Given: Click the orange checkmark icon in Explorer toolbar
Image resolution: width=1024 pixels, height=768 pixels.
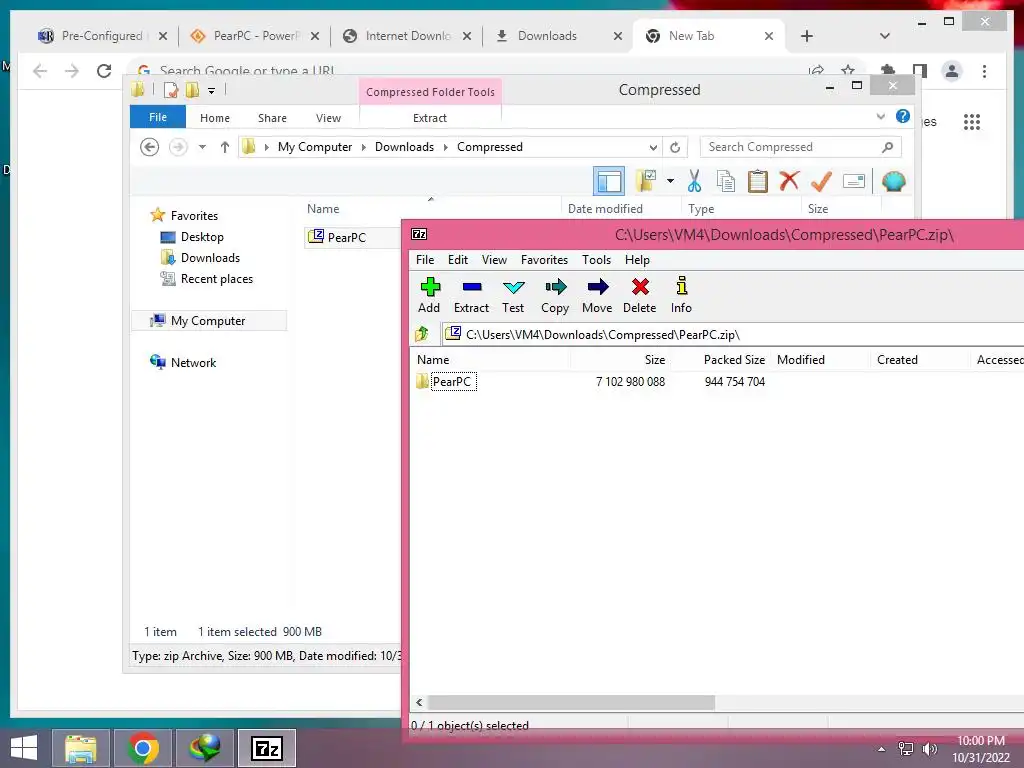Looking at the screenshot, I should (x=821, y=181).
